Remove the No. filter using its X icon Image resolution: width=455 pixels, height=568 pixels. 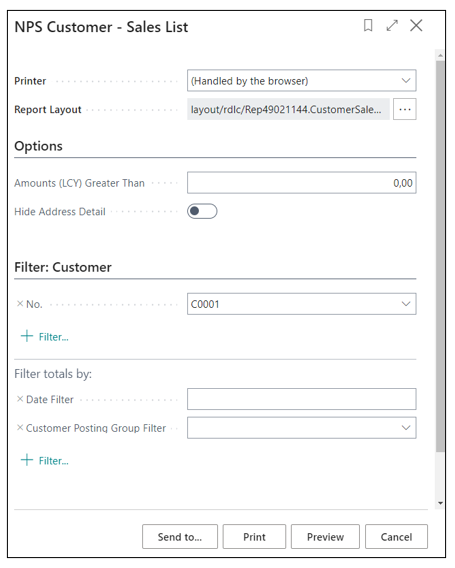(20, 304)
